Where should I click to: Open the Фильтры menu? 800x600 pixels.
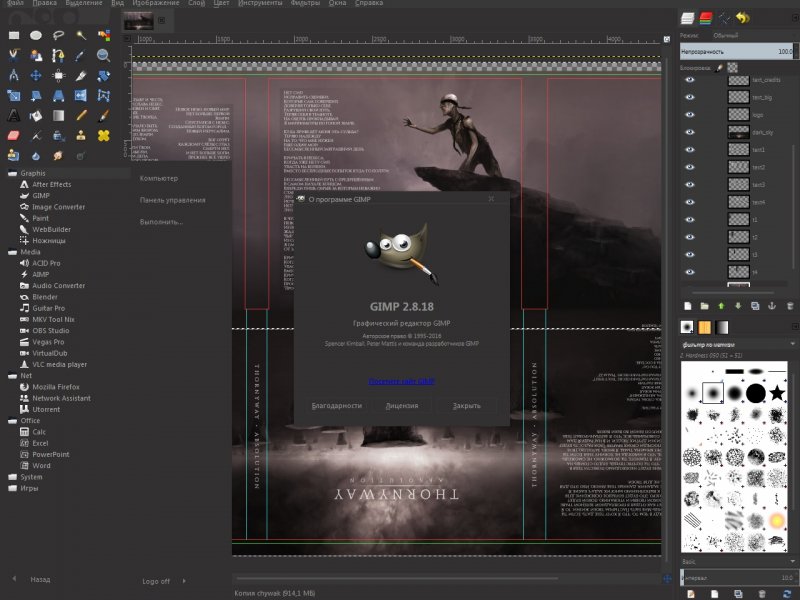[x=305, y=3]
